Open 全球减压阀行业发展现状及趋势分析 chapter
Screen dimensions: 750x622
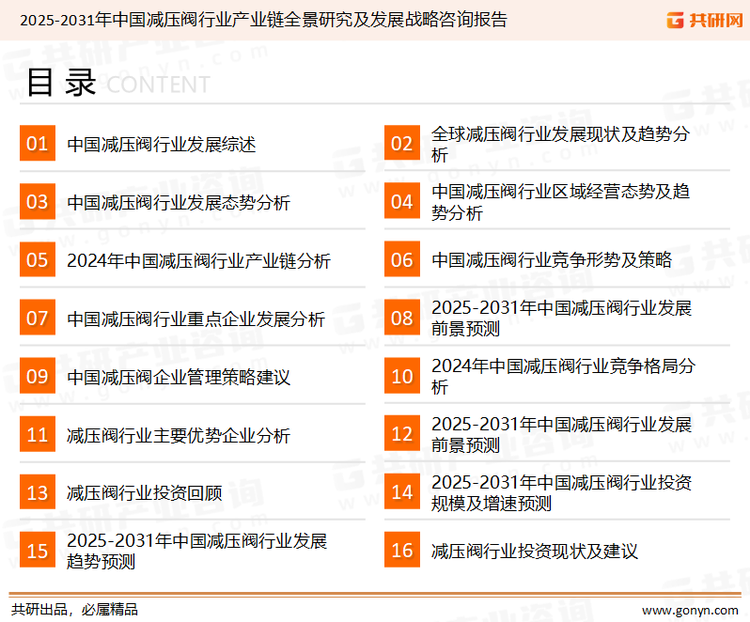click(x=560, y=144)
